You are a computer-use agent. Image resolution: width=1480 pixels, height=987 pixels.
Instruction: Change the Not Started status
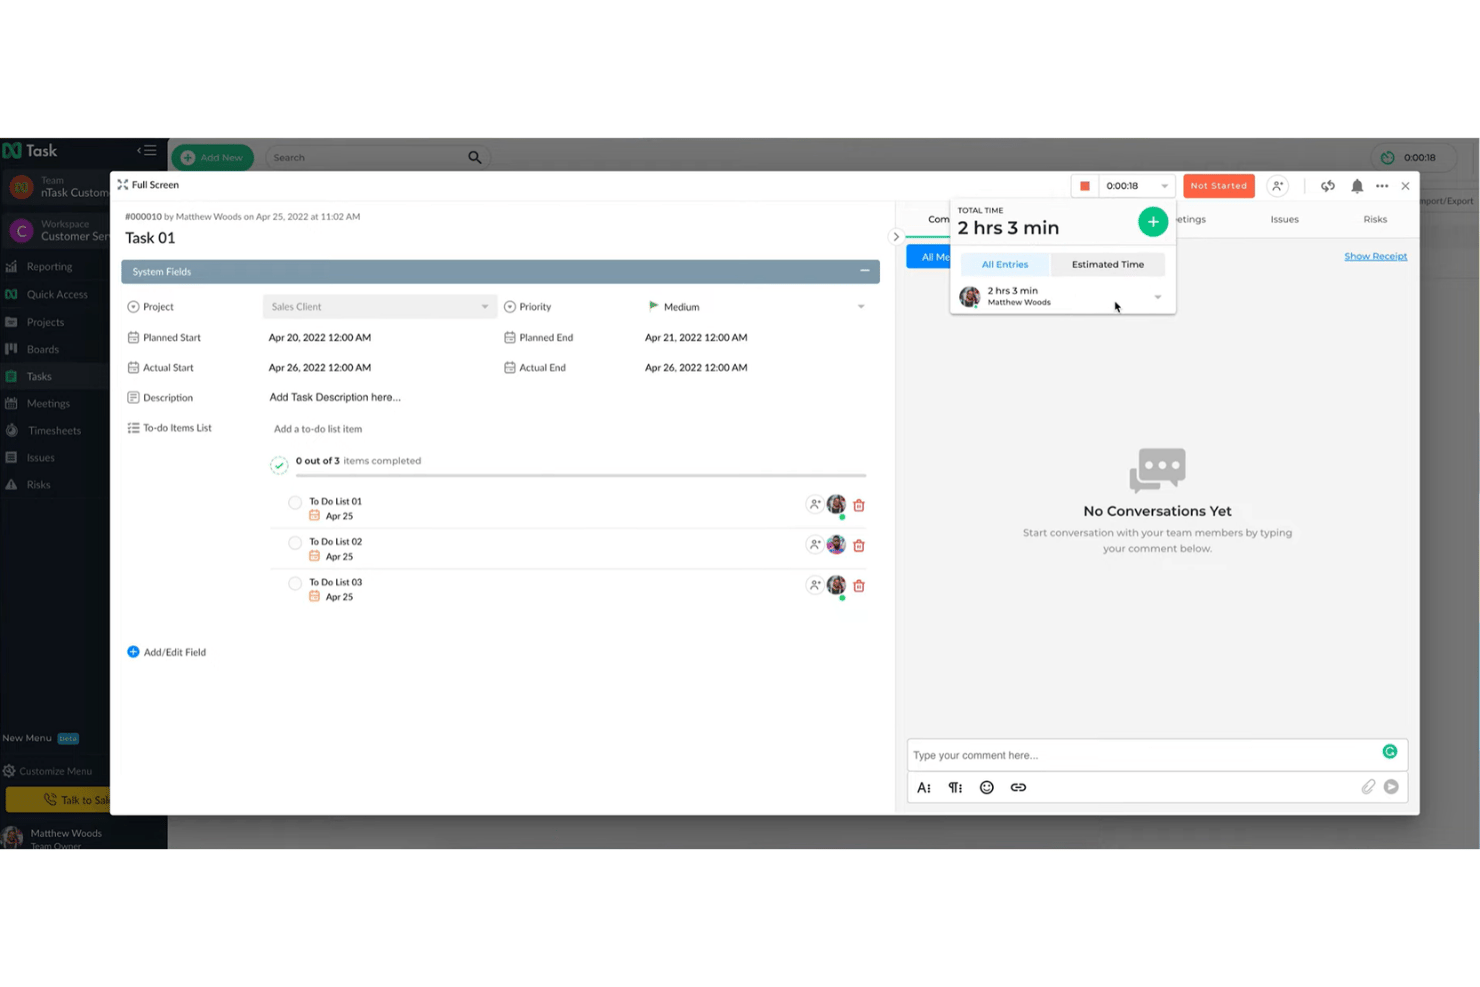point(1219,186)
